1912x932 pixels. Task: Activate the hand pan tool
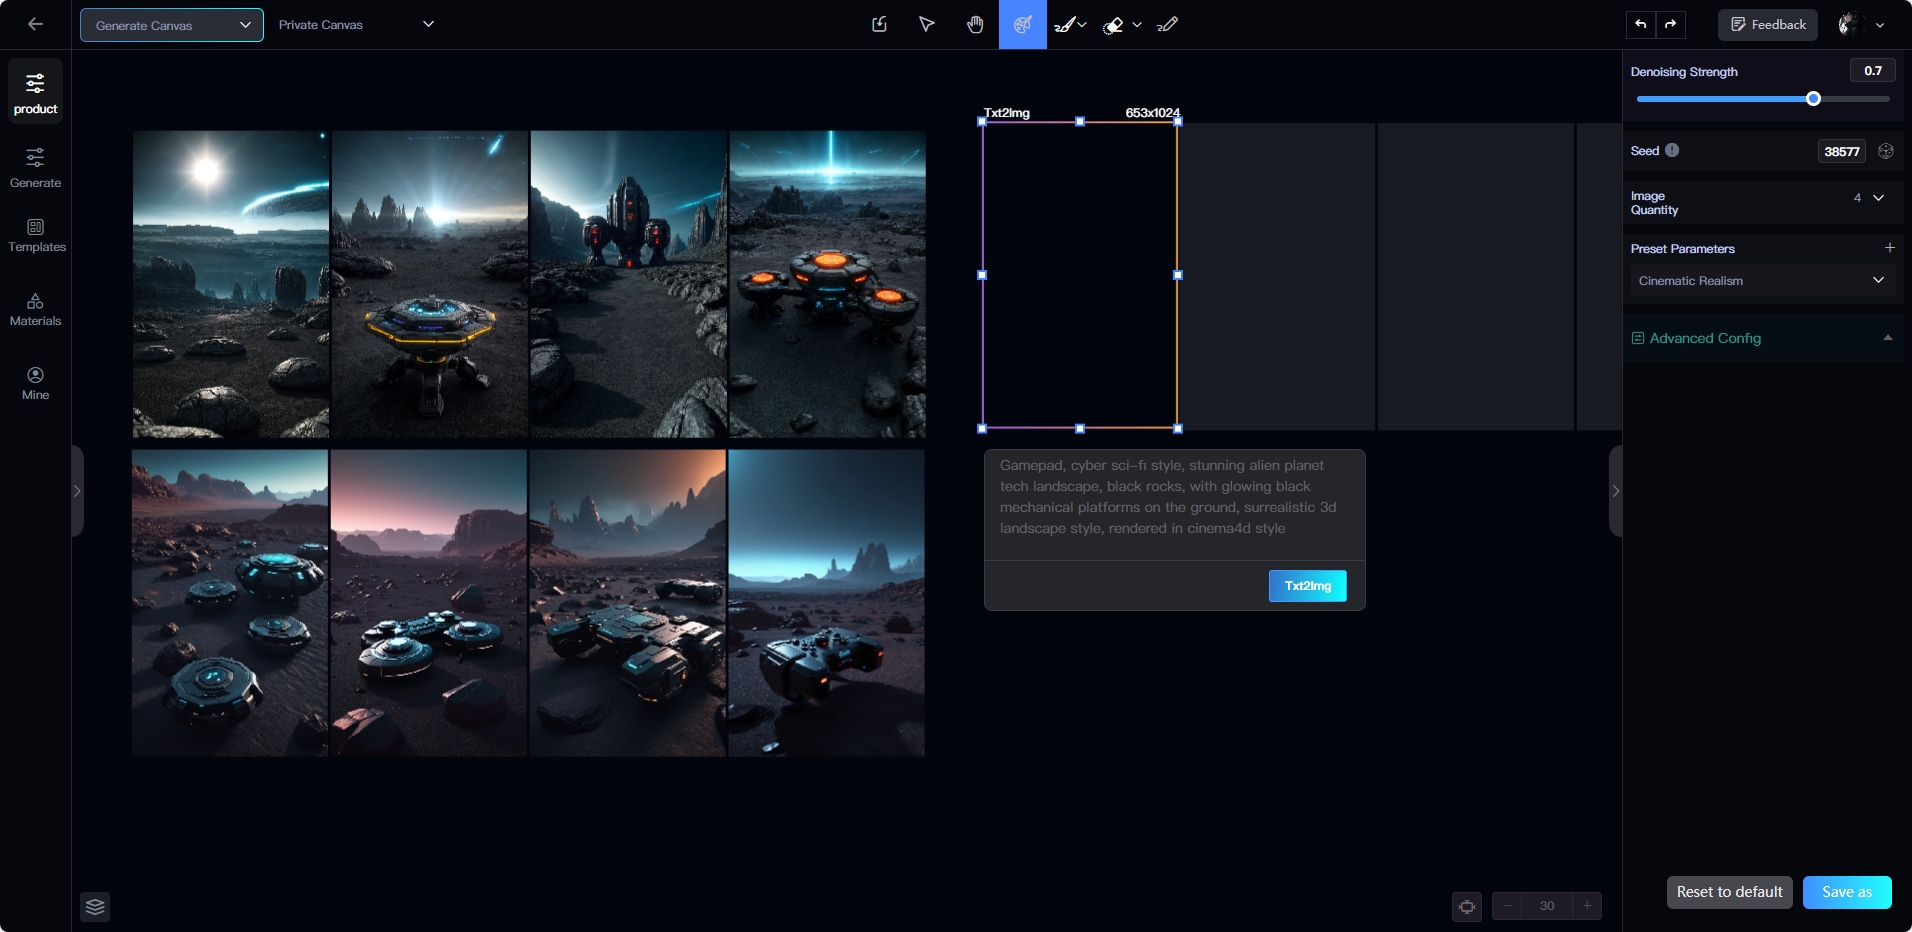pos(975,25)
